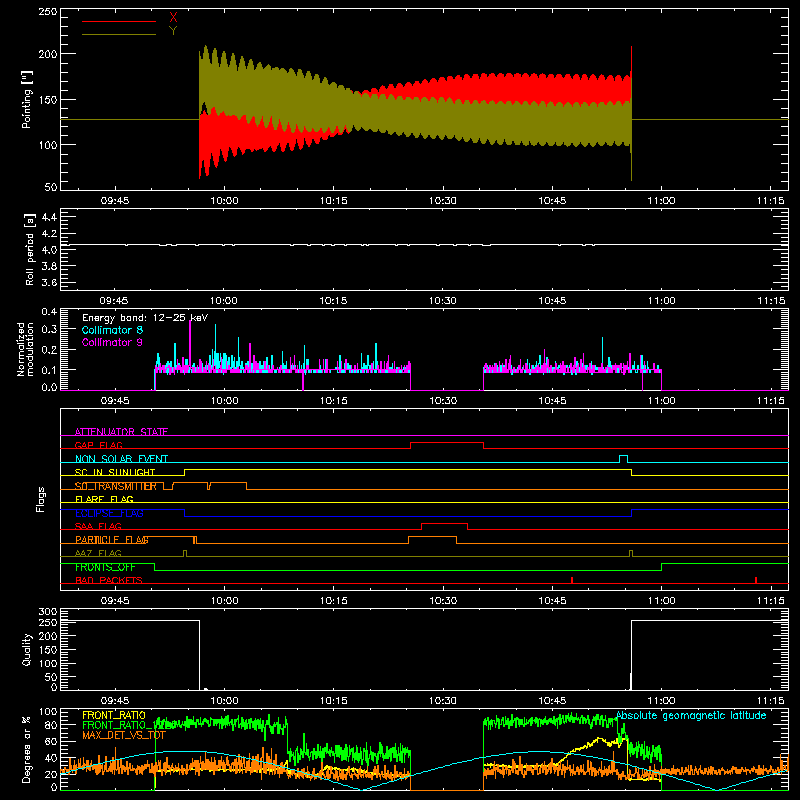Click 10:15 time label under modulation panel
This screenshot has width=800, height=800.
333,401
